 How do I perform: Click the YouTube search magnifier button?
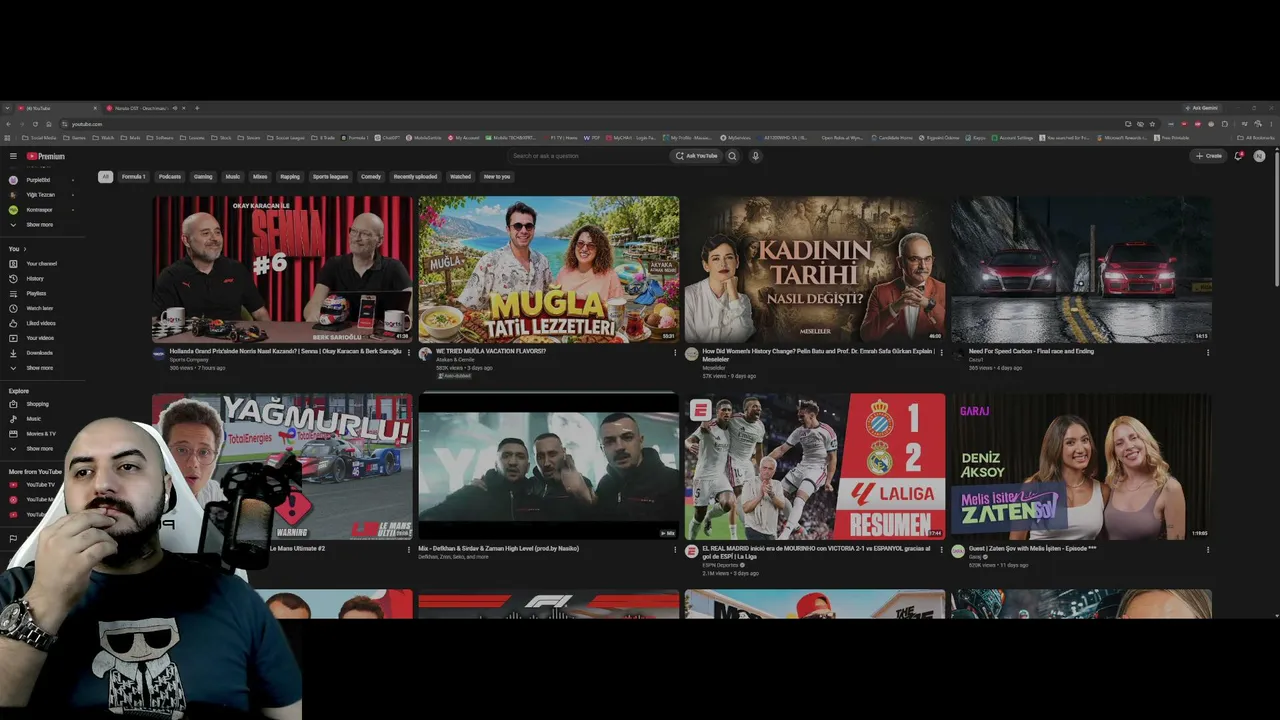tap(732, 156)
